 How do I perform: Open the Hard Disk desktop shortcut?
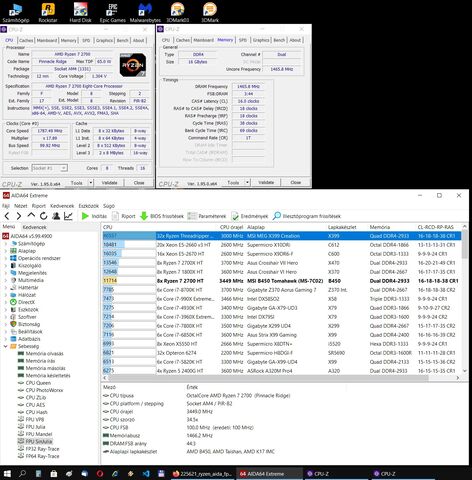pos(80,12)
